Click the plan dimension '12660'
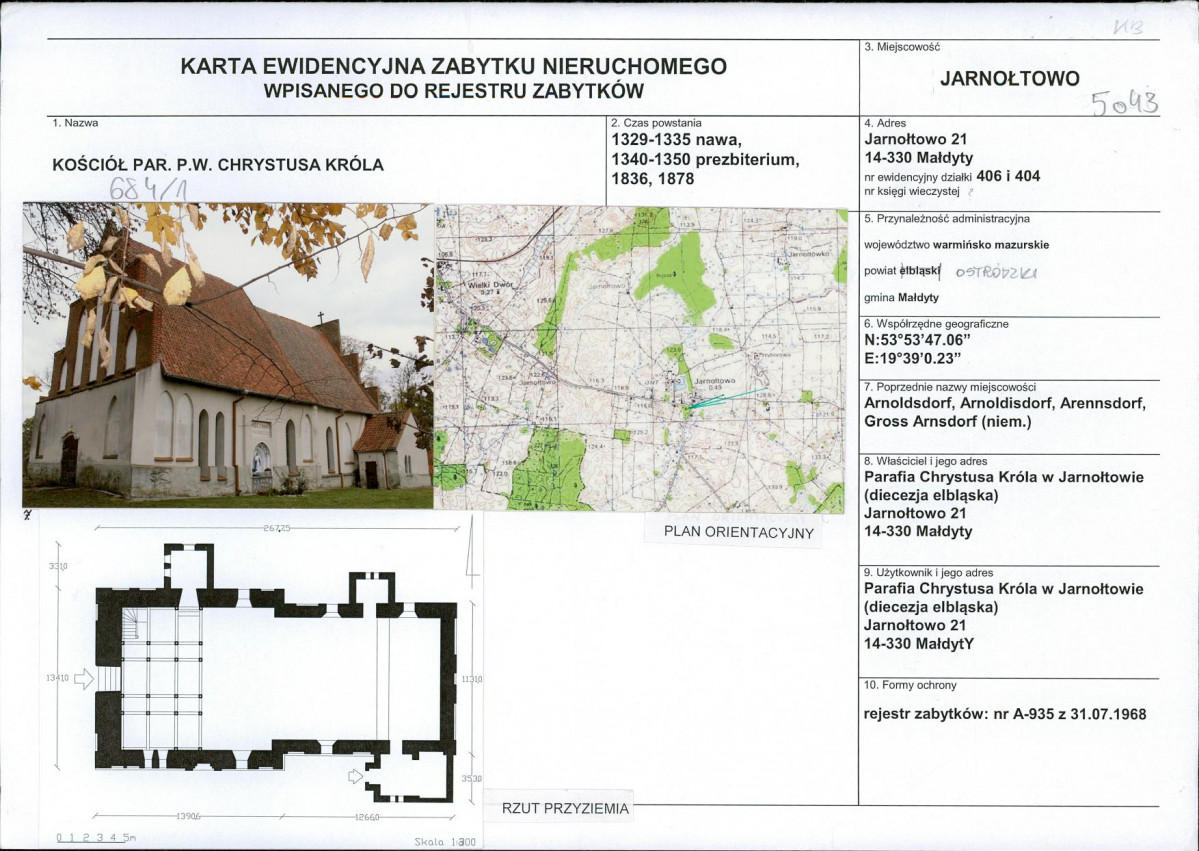This screenshot has height=851, width=1199. pos(367,817)
